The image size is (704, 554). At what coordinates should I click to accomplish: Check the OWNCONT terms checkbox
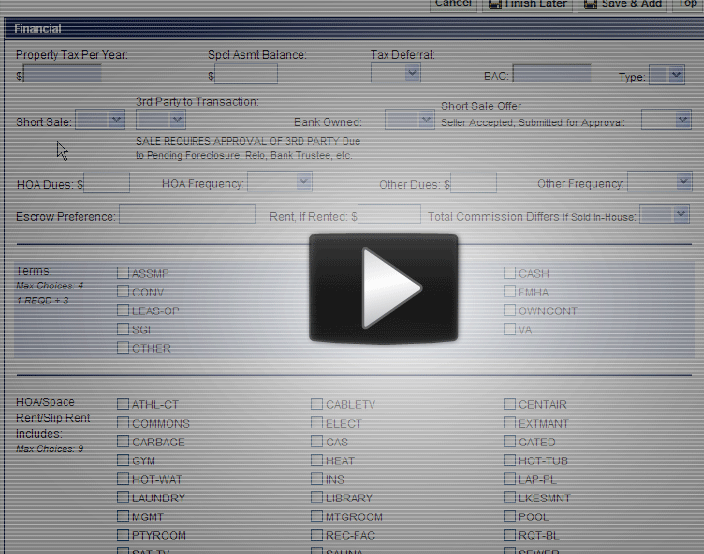tap(510, 310)
